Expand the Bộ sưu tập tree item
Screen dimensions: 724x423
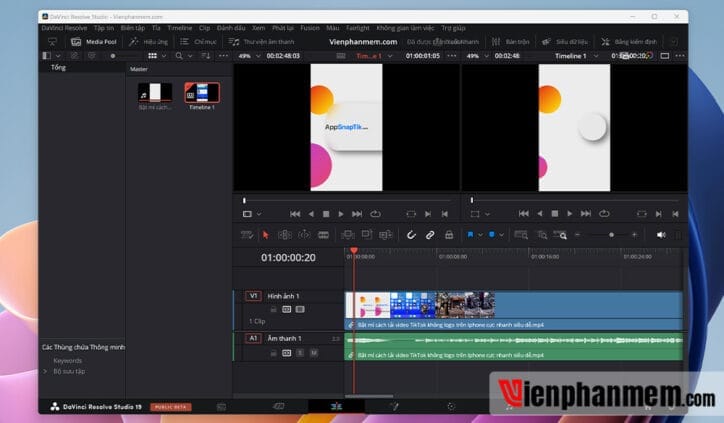tap(45, 371)
